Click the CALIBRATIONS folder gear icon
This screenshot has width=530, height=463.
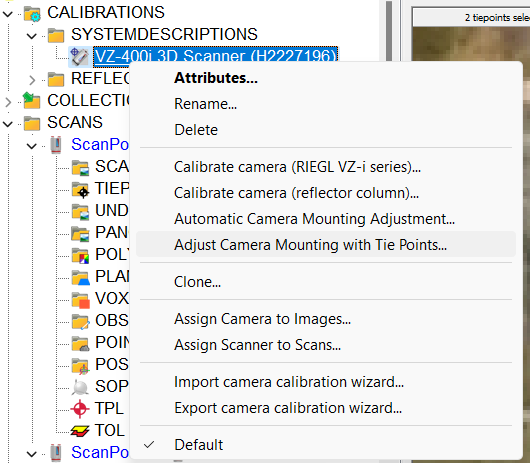(32, 14)
